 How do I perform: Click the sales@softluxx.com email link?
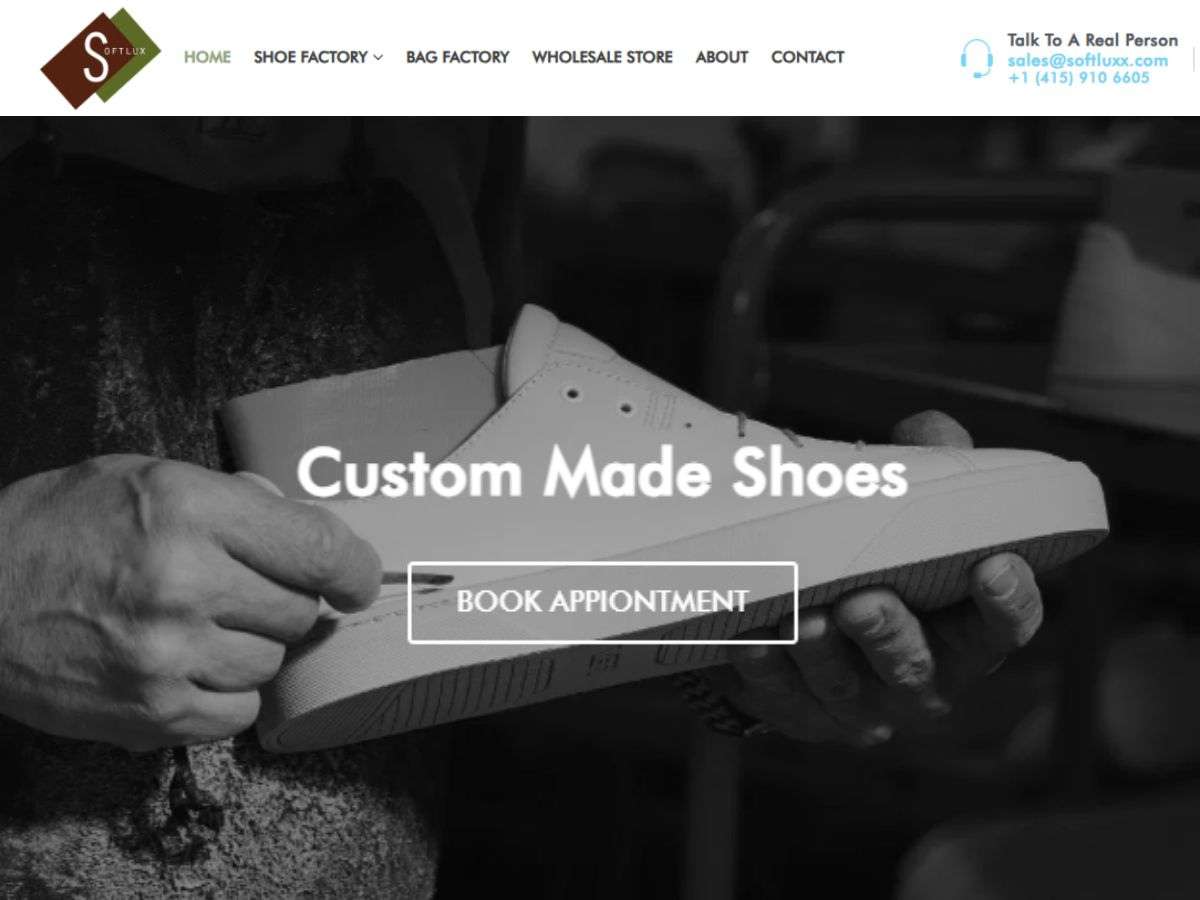pyautogui.click(x=1087, y=60)
